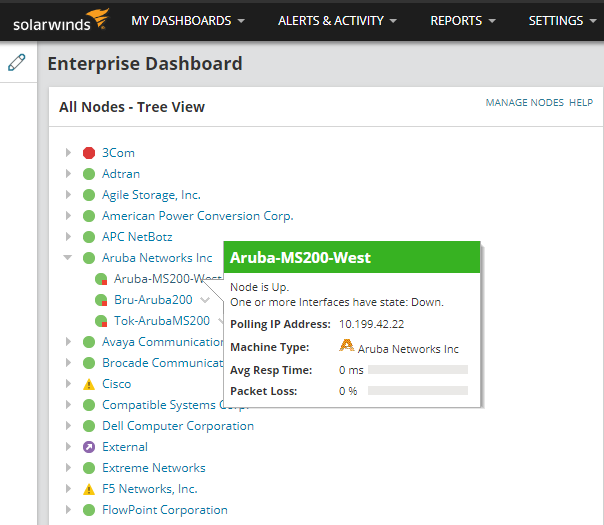This screenshot has height=525, width=604.
Task: Open the FlowPoint Corporation link
Action: point(165,510)
